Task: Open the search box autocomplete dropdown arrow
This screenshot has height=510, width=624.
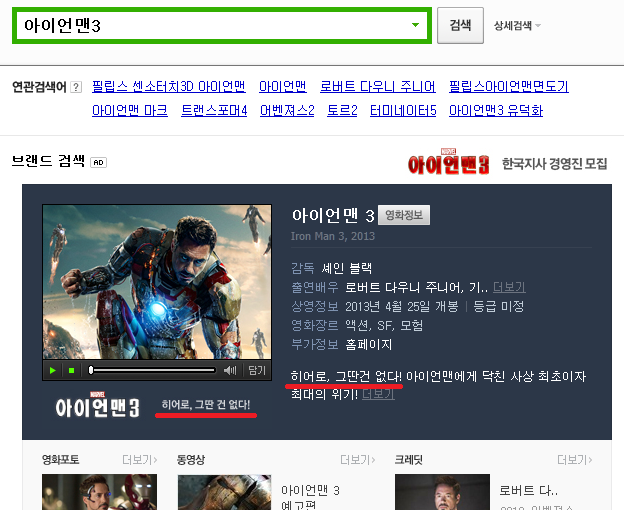Action: click(x=415, y=25)
